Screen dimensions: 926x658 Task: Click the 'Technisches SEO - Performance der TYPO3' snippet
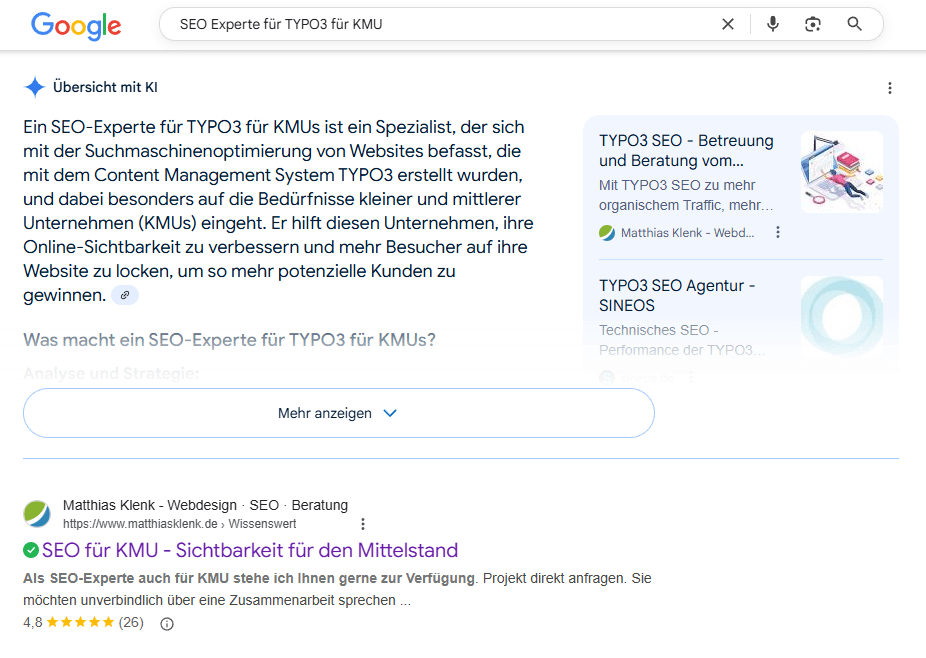click(x=682, y=340)
